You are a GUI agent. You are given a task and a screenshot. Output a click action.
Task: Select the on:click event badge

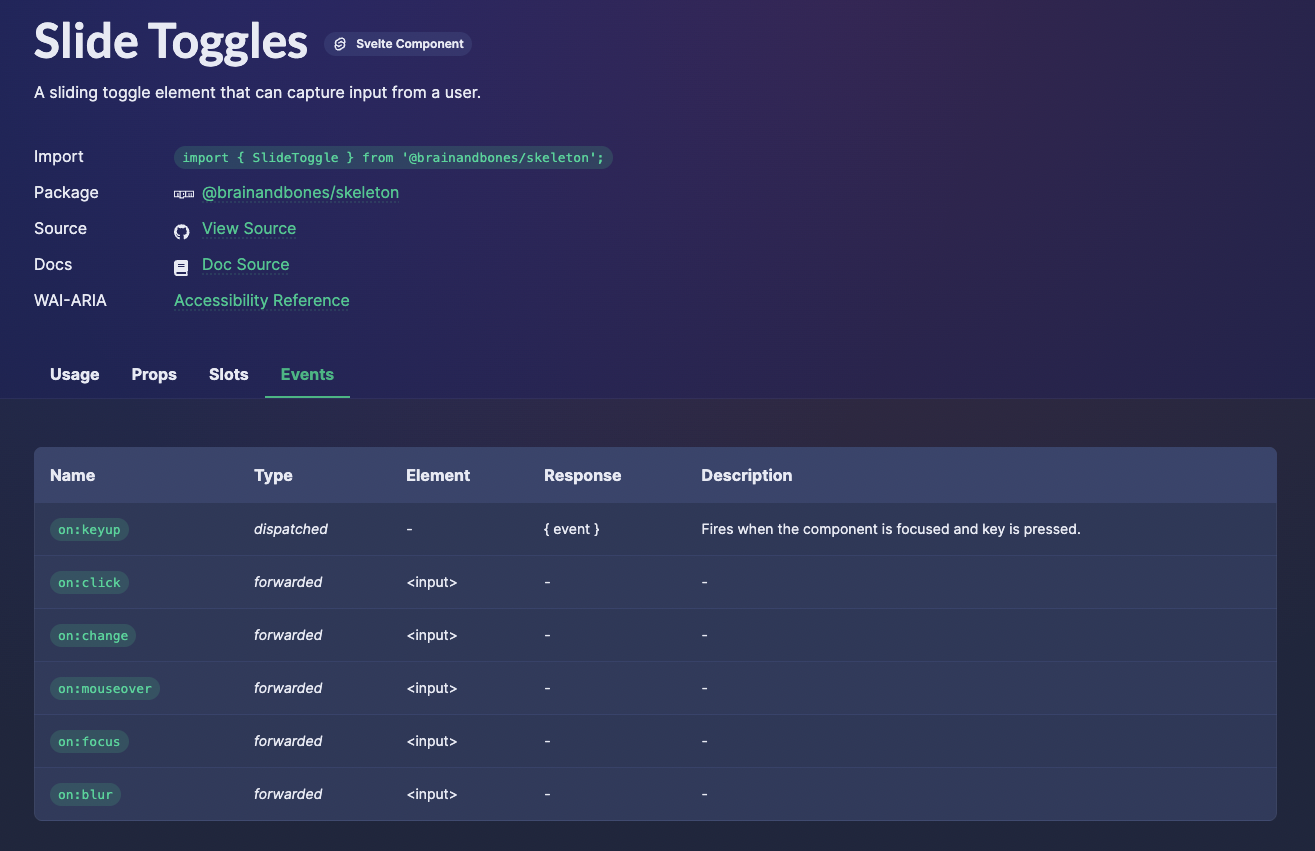89,582
